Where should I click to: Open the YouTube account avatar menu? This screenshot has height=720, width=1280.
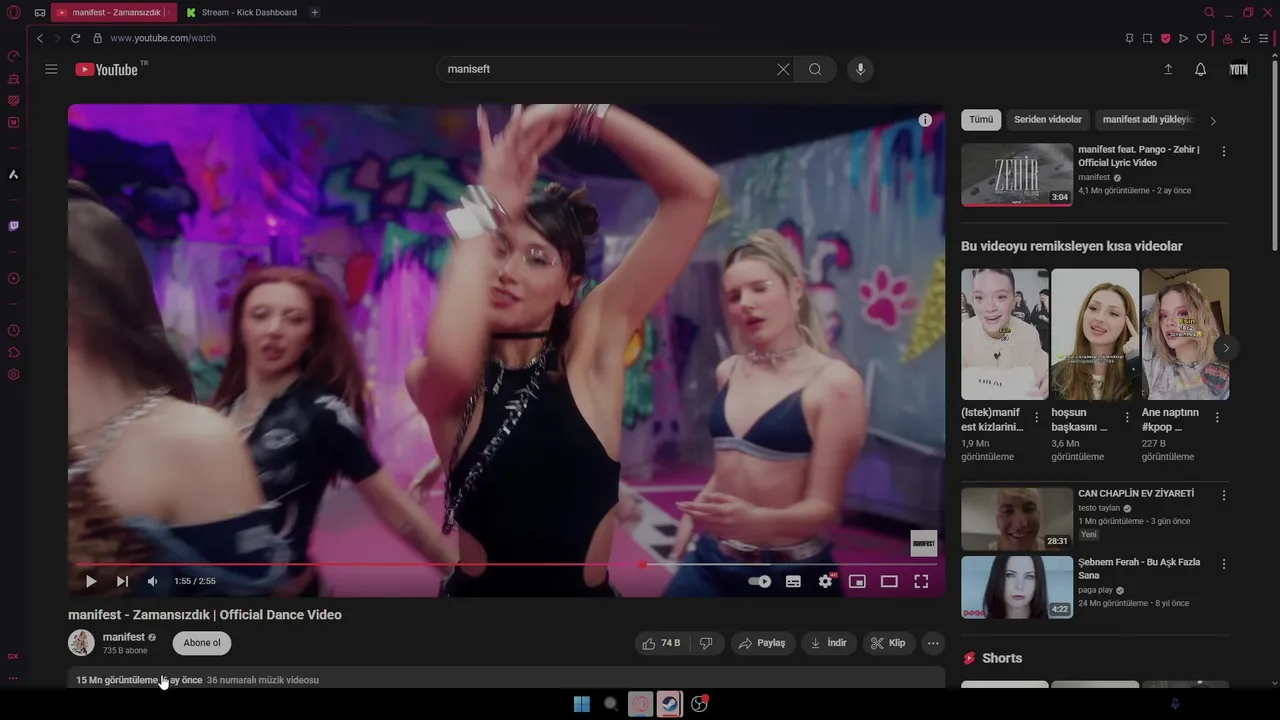tap(1239, 69)
